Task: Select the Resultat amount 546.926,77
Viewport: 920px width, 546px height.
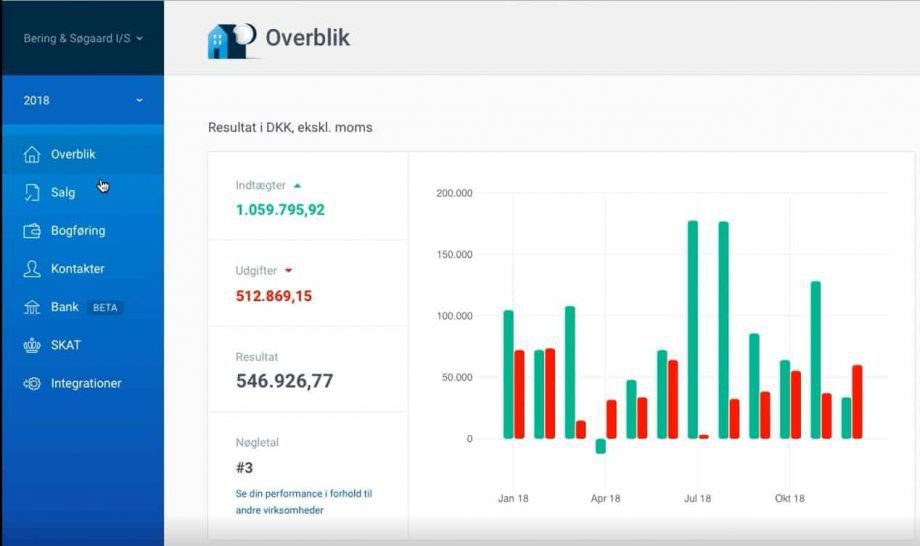Action: pos(285,381)
